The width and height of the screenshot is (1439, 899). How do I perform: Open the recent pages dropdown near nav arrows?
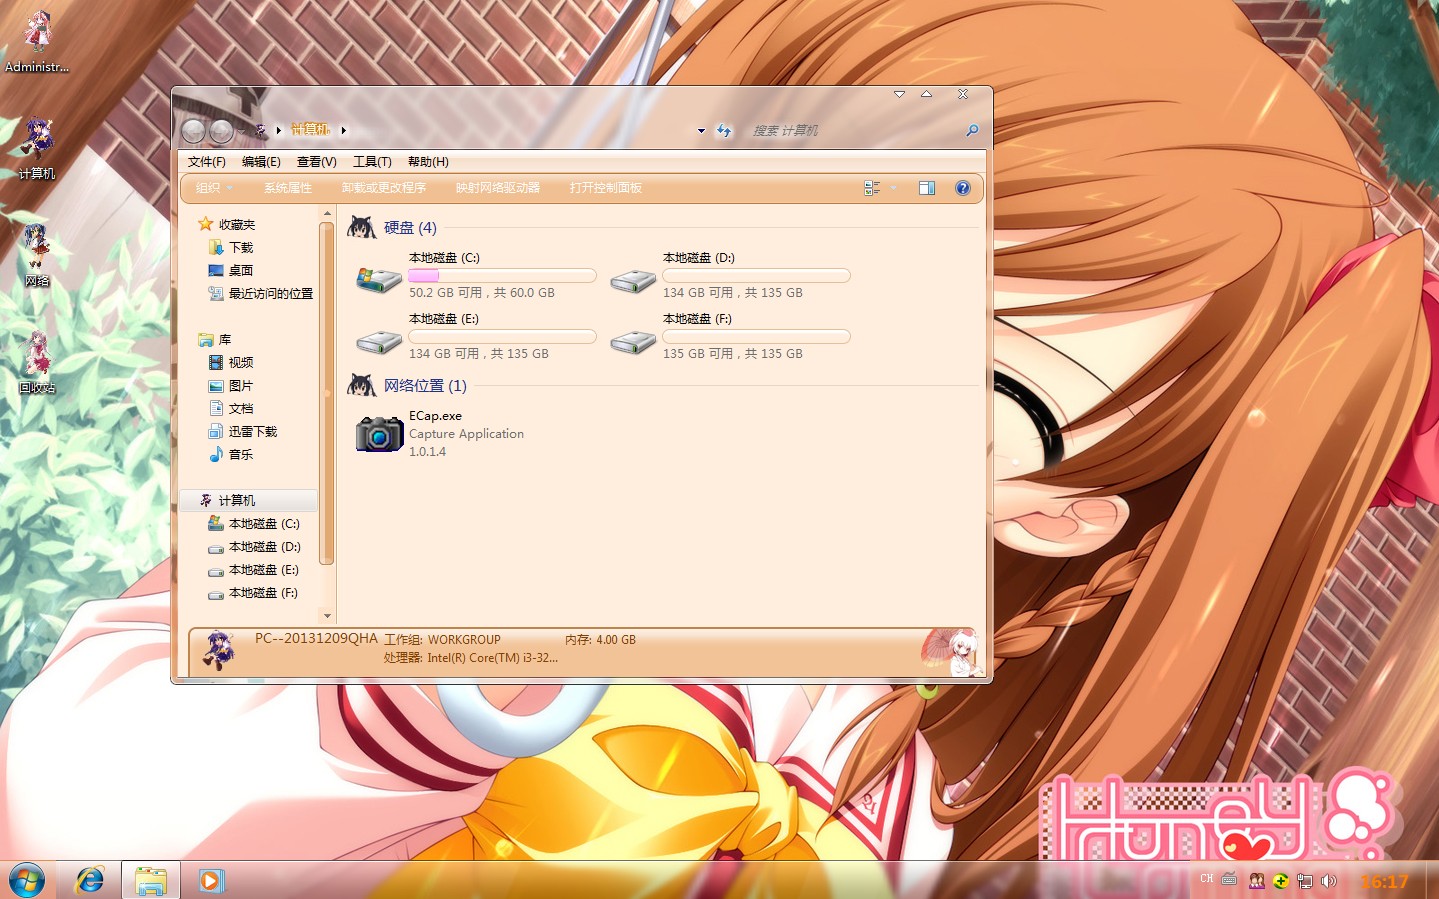[243, 131]
